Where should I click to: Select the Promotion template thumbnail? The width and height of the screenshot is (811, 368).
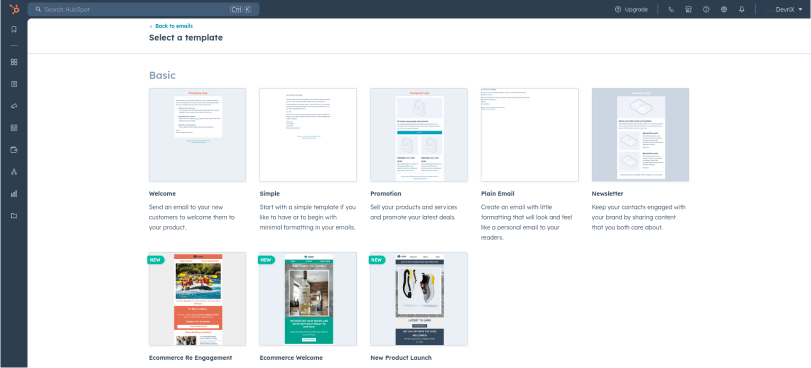click(418, 135)
